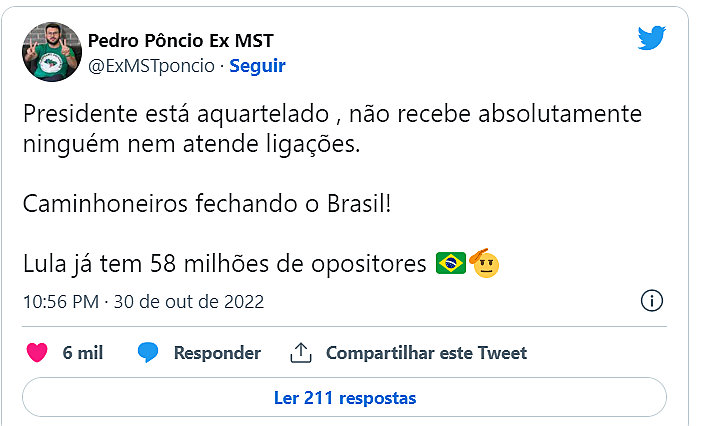The image size is (719, 426).
Task: Click the @ExMSTponcio handle
Action: click(x=151, y=66)
